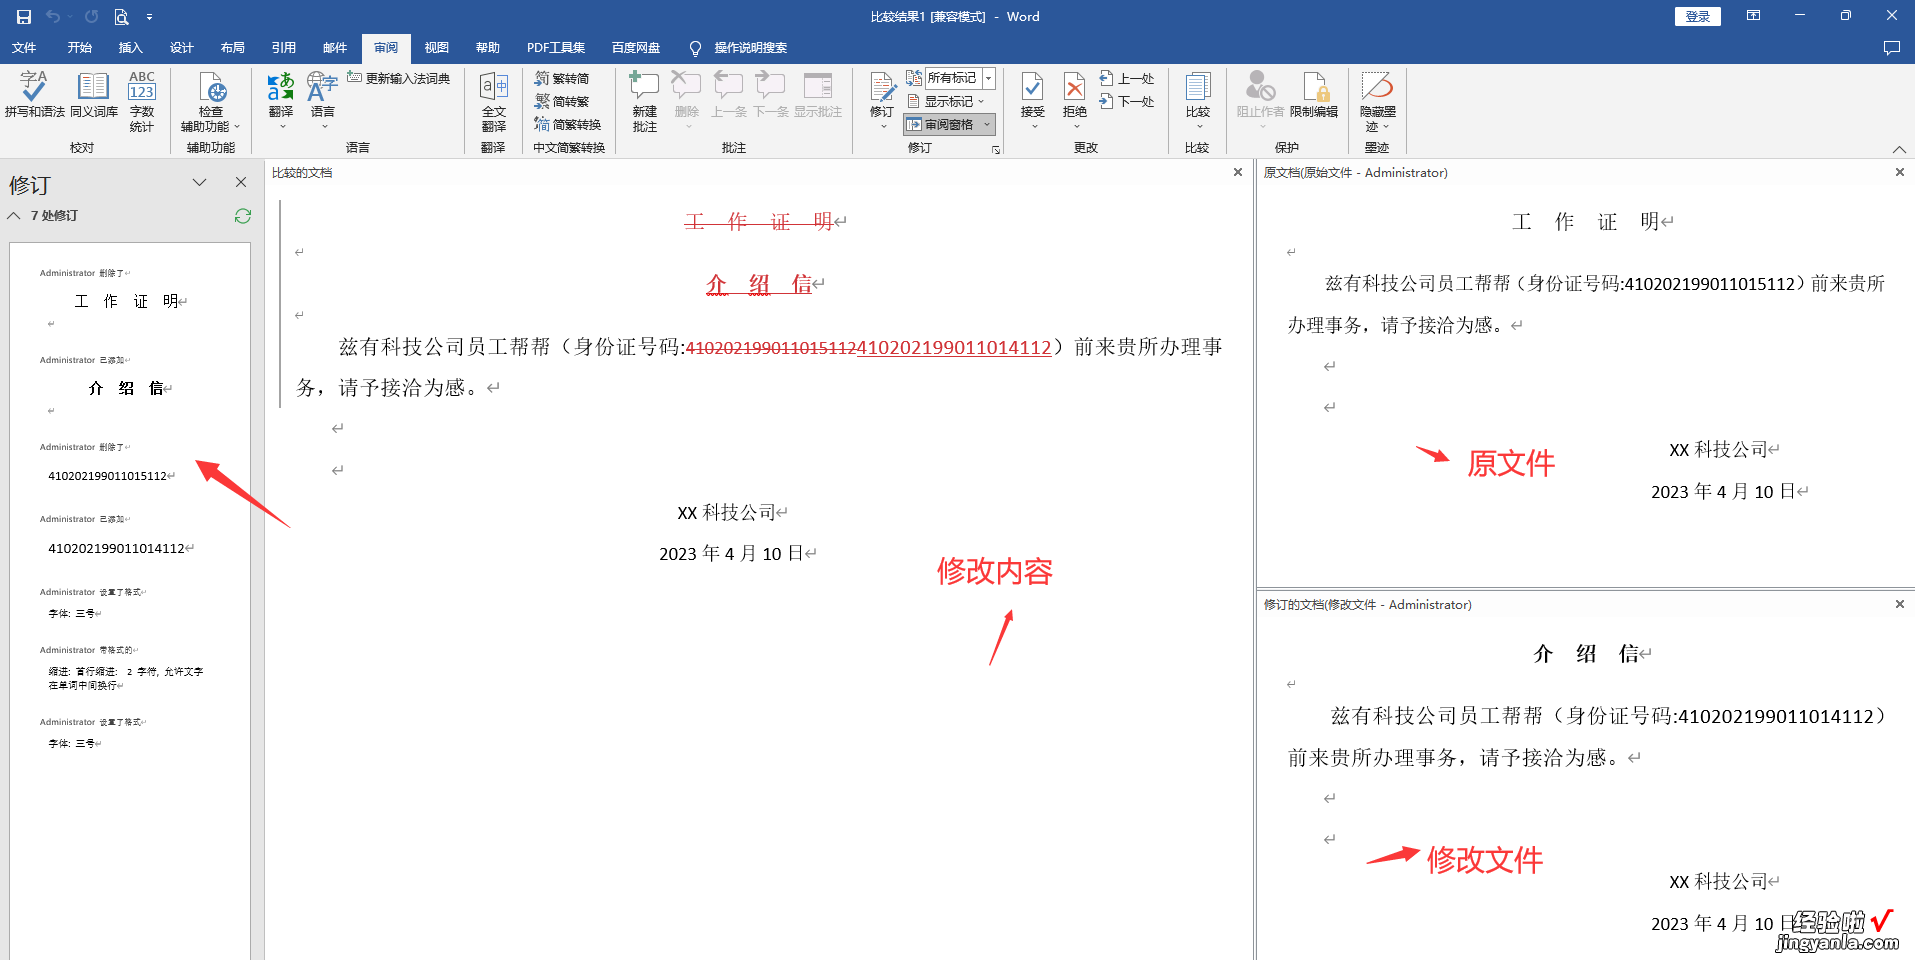Switch to the References (引用) tab
The image size is (1915, 960).
point(284,48)
